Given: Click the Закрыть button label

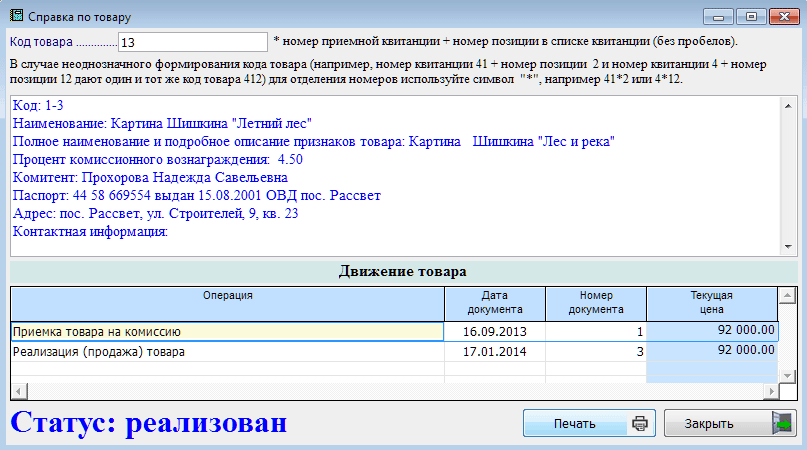Looking at the screenshot, I should [709, 424].
